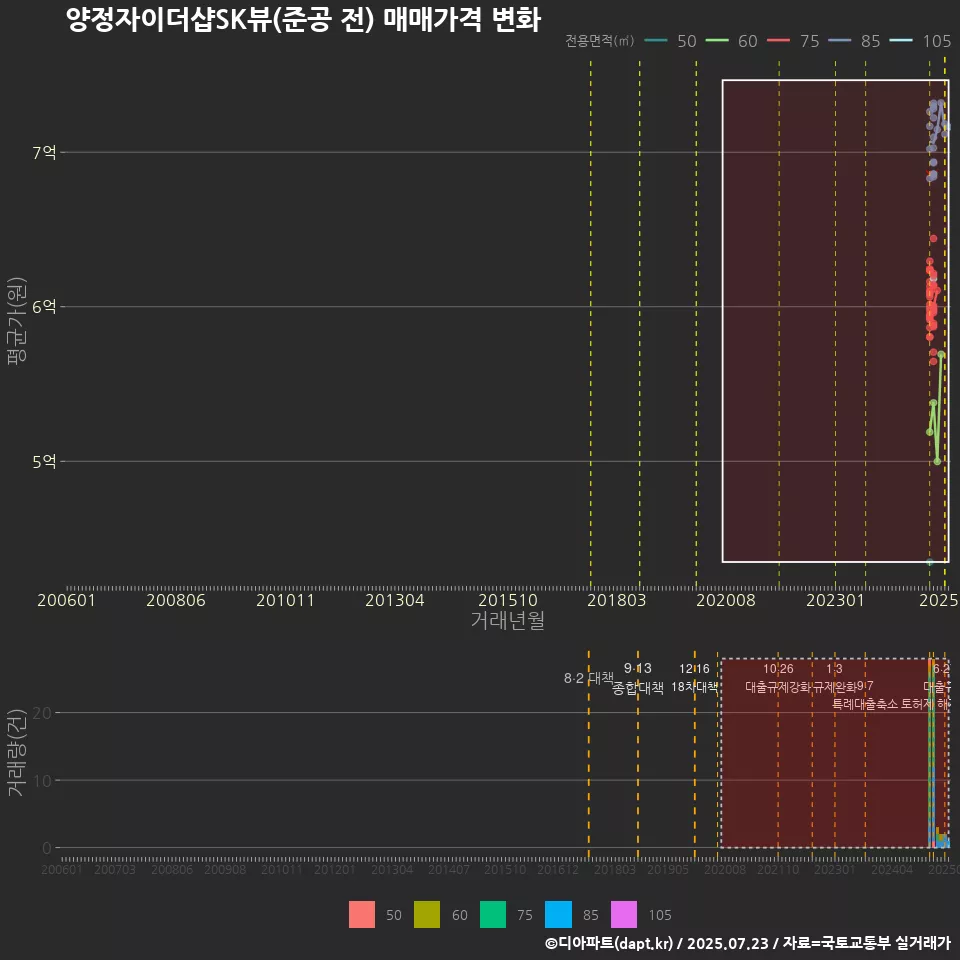Click the top chart x-axis label '200601'
Screen dimensions: 960x960
[x=66, y=600]
